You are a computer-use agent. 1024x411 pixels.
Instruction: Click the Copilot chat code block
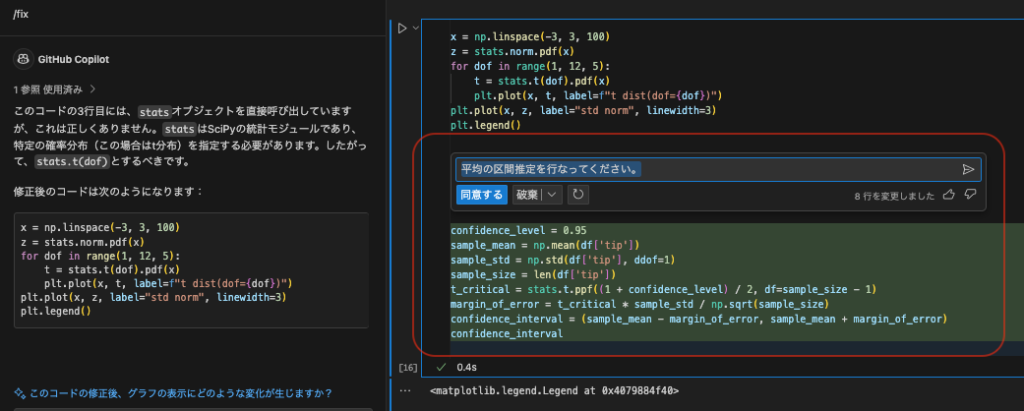coord(191,270)
